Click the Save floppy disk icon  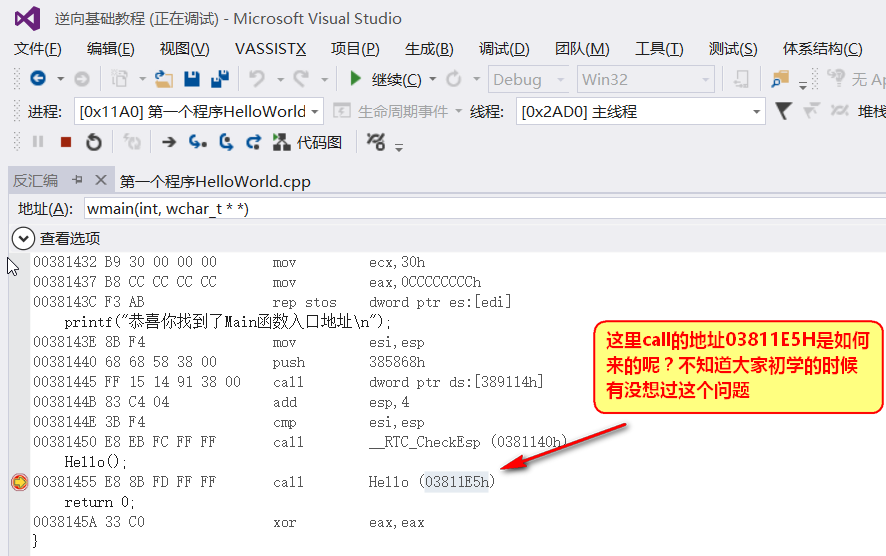coord(192,79)
